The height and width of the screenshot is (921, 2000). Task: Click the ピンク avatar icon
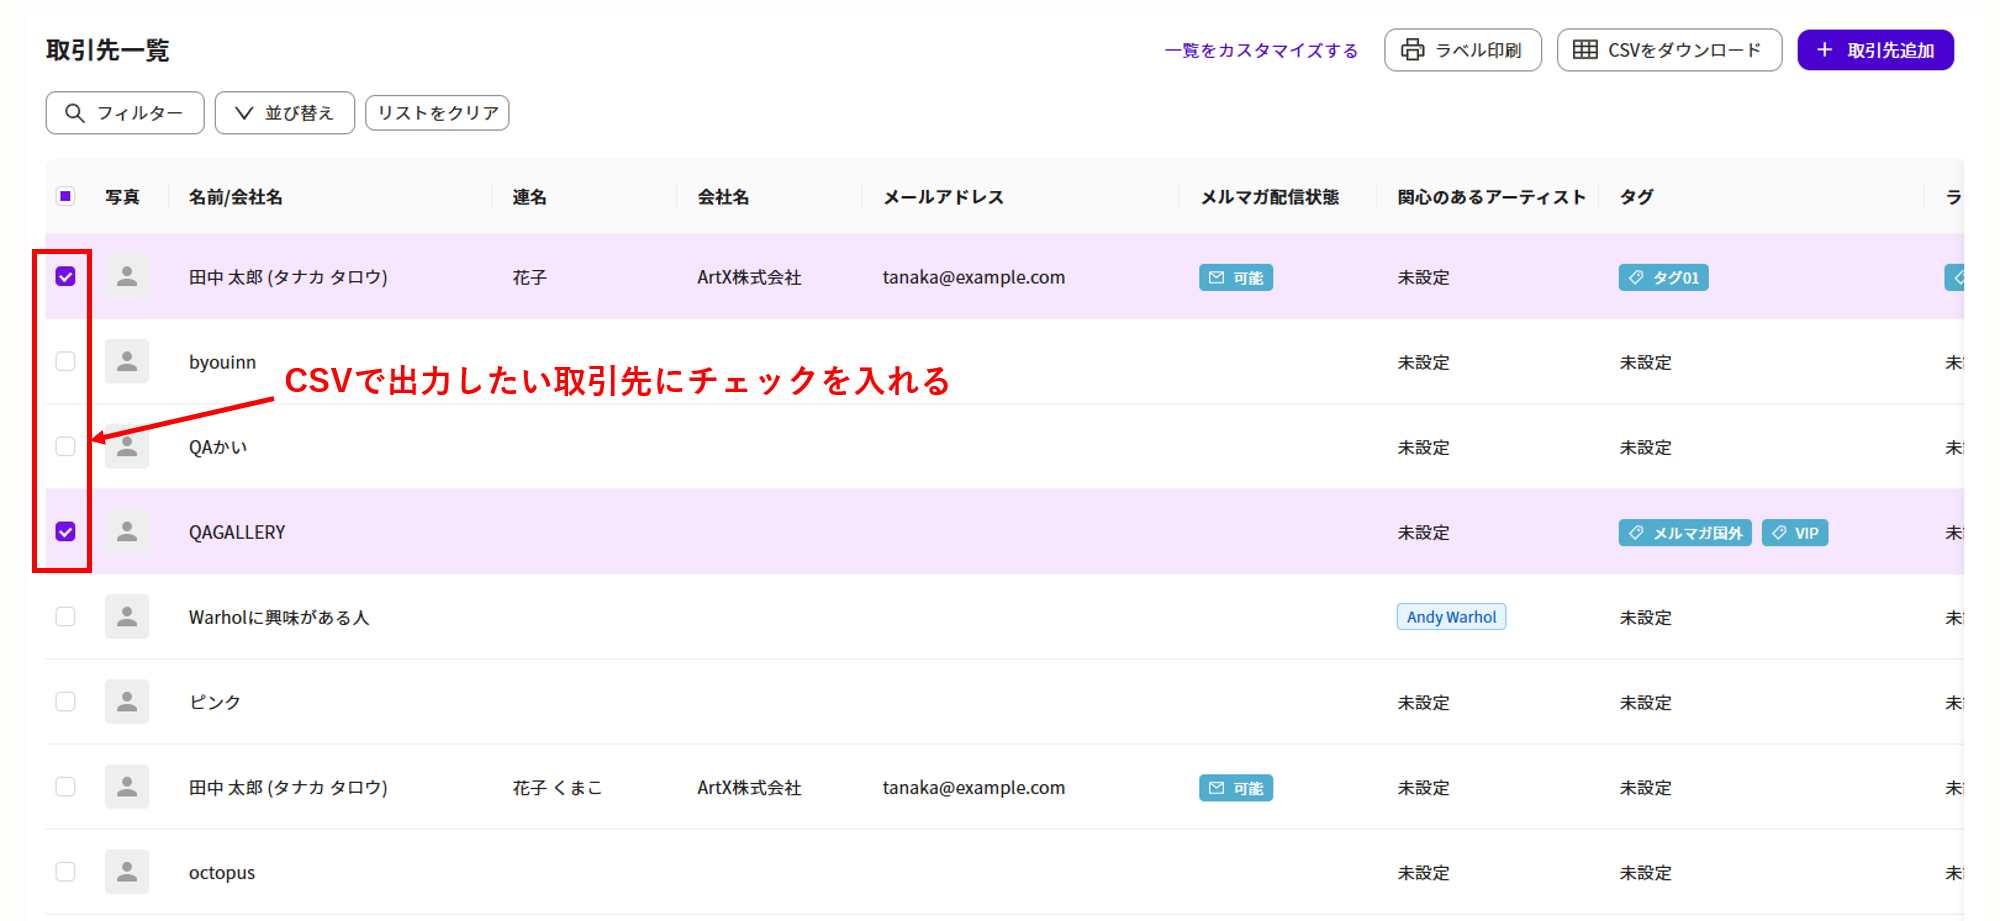(x=127, y=702)
